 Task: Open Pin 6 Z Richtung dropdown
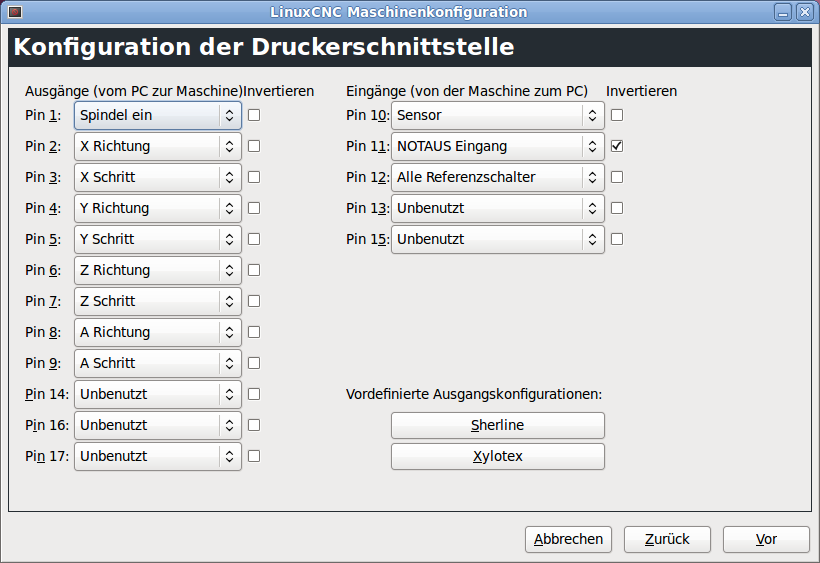[158, 270]
